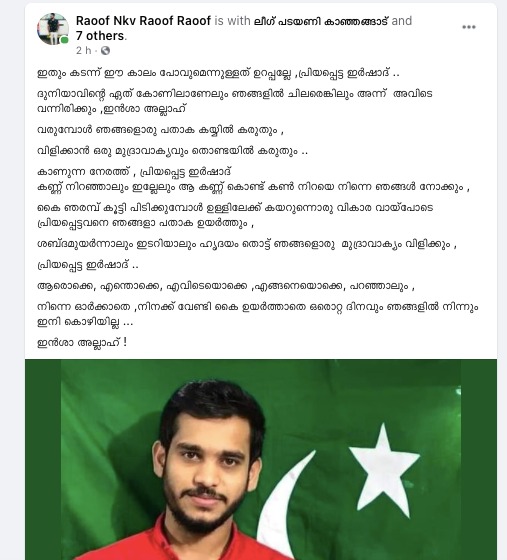Click paragraph beginning കൈ ഞരമ്പ് കൂട്ടി
Screen dimensions: 507x560
235,215
